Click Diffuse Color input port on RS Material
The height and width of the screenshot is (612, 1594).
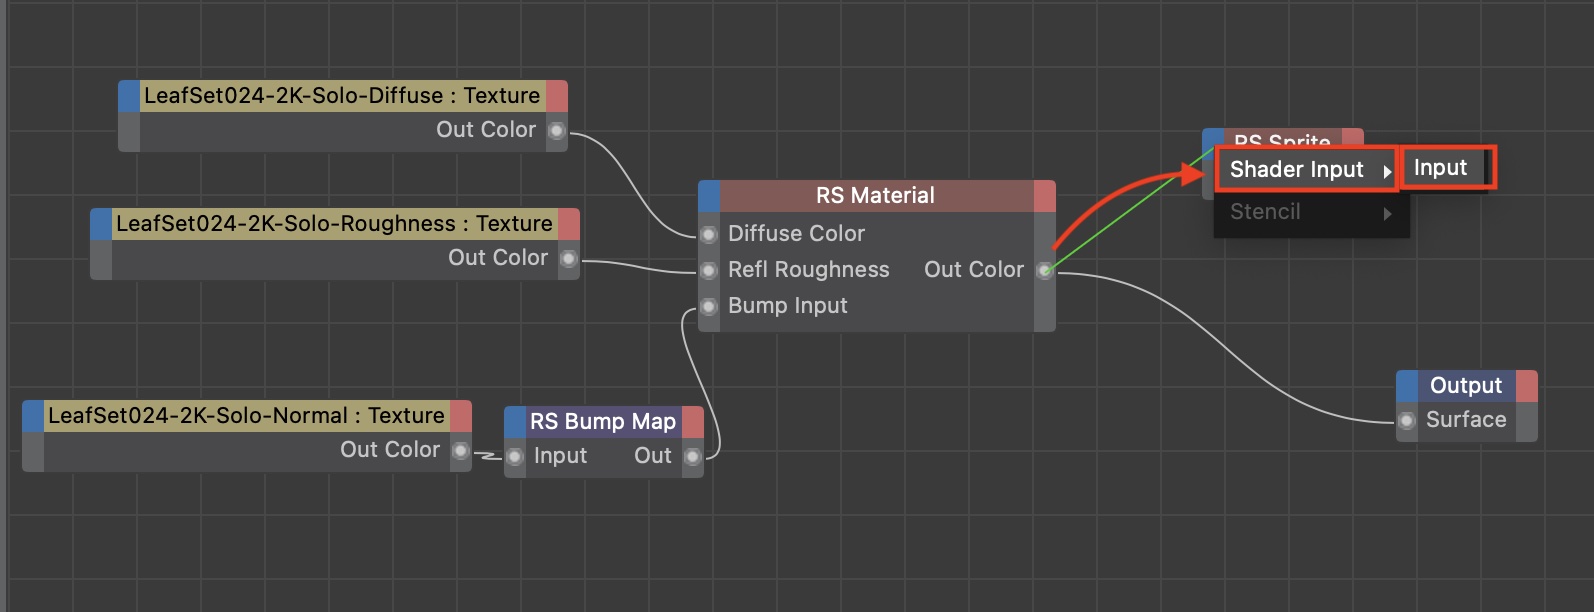coord(709,235)
